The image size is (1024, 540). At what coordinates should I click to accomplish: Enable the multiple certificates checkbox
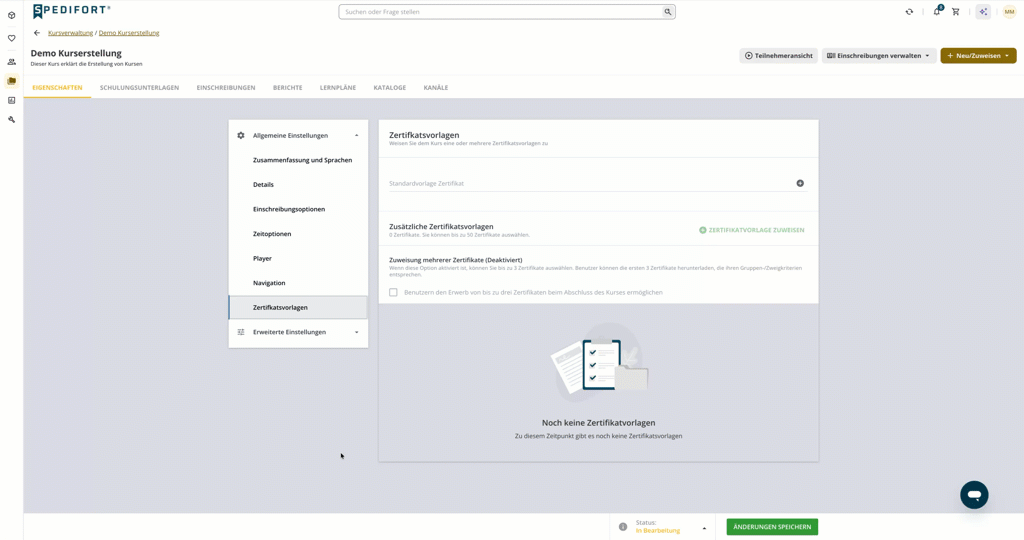(x=393, y=293)
